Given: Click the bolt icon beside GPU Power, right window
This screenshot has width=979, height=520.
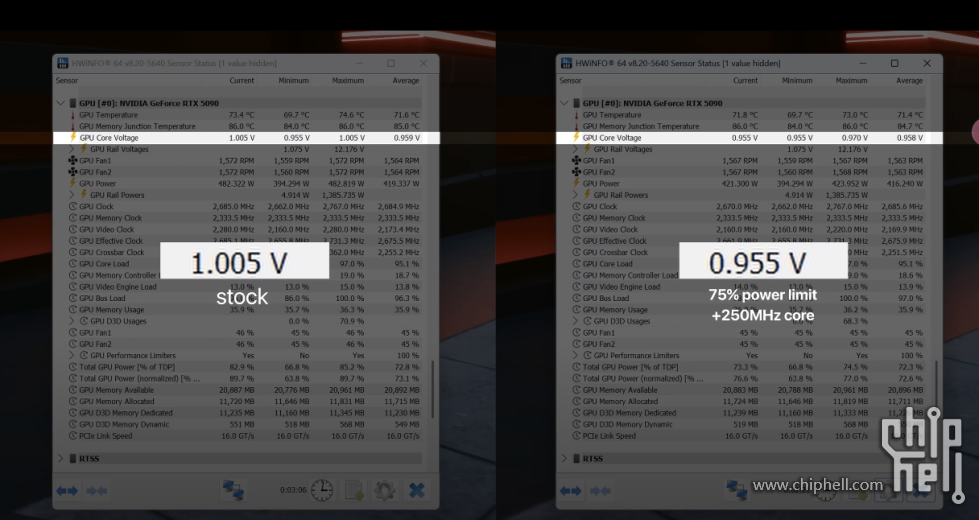Looking at the screenshot, I should (576, 184).
